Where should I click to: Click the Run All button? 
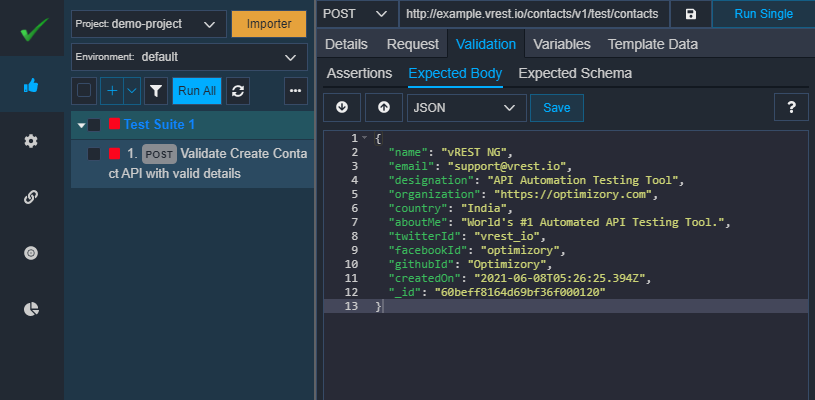[x=197, y=91]
